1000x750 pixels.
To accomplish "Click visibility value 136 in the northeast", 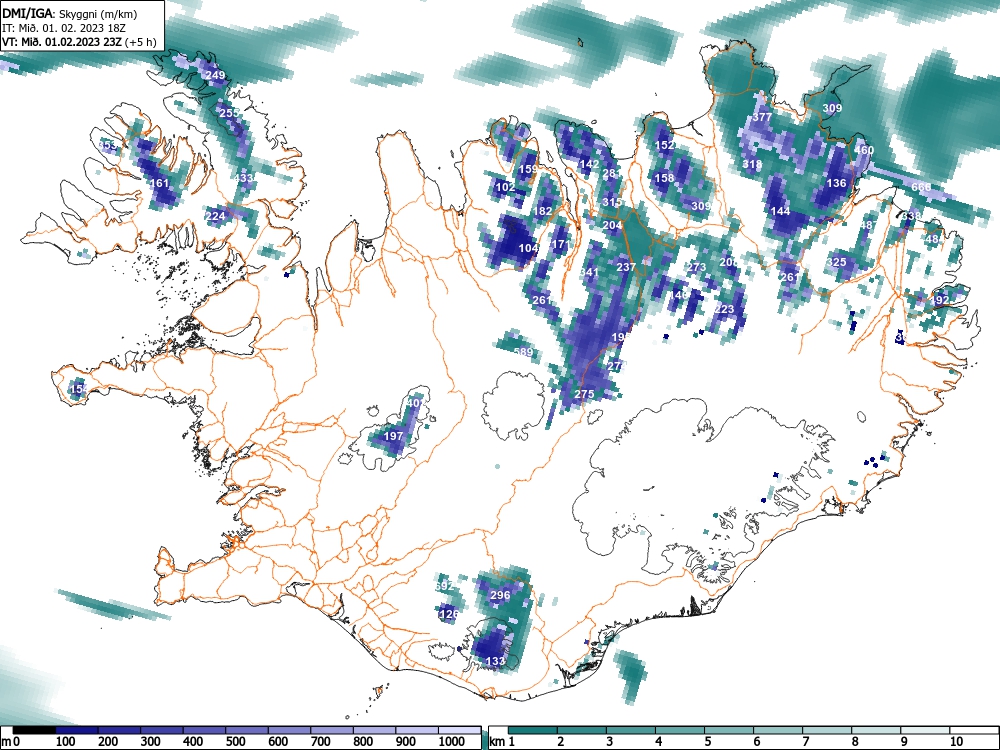I will [836, 183].
